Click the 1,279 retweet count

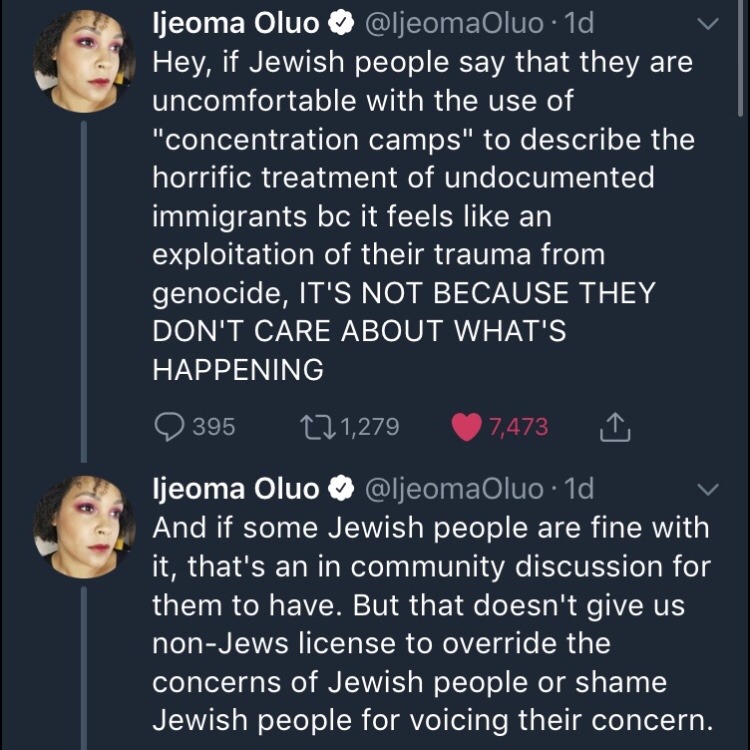370,427
